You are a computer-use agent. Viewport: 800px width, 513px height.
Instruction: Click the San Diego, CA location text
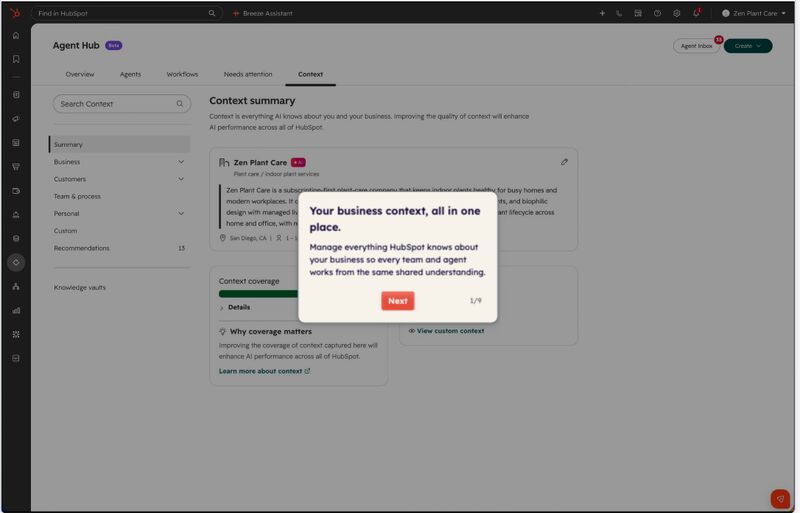coord(248,238)
